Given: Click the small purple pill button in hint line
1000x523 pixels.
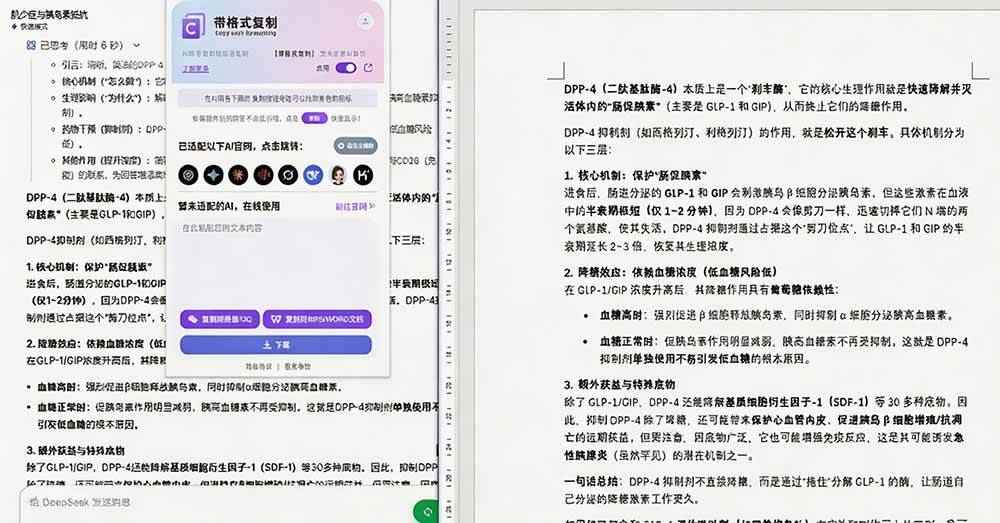Looking at the screenshot, I should click(x=314, y=118).
